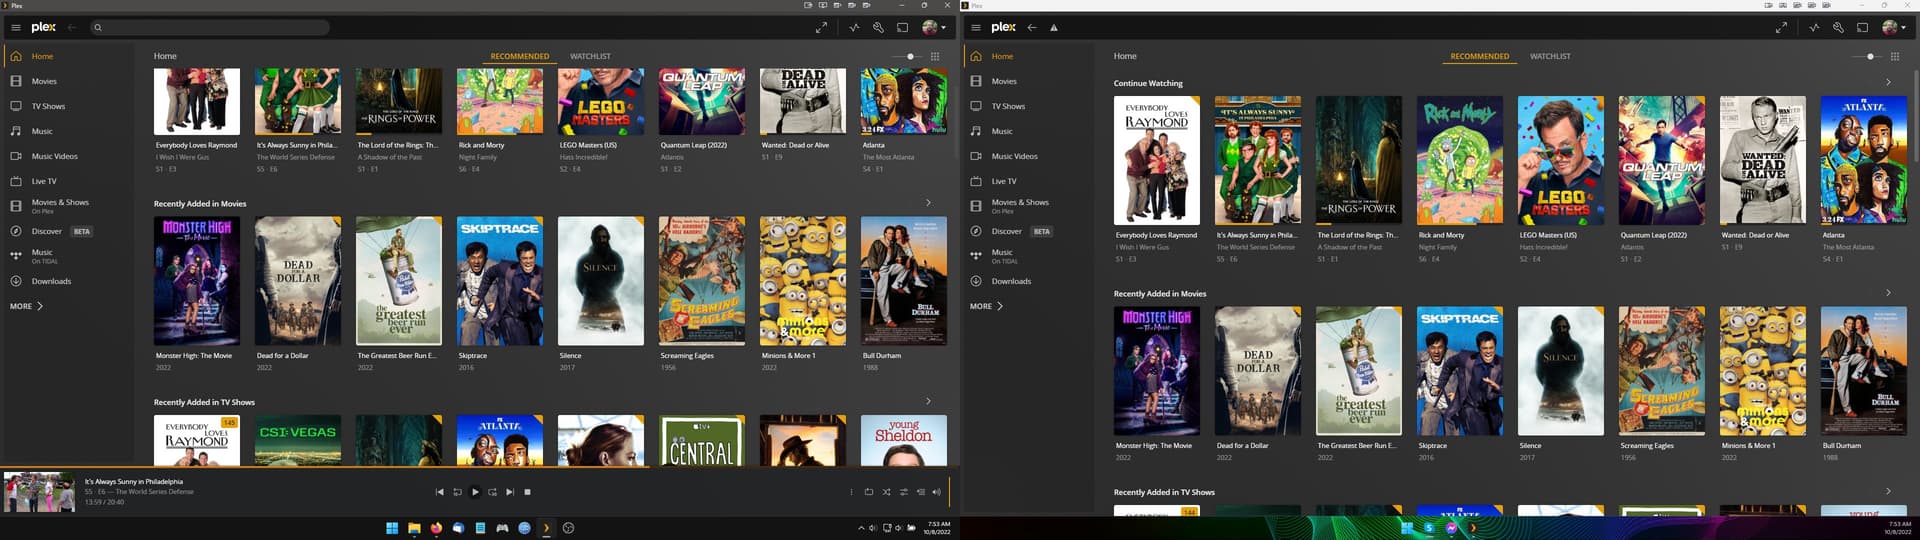Expand MORE in left window sidebar
The image size is (1920, 540).
click(27, 306)
